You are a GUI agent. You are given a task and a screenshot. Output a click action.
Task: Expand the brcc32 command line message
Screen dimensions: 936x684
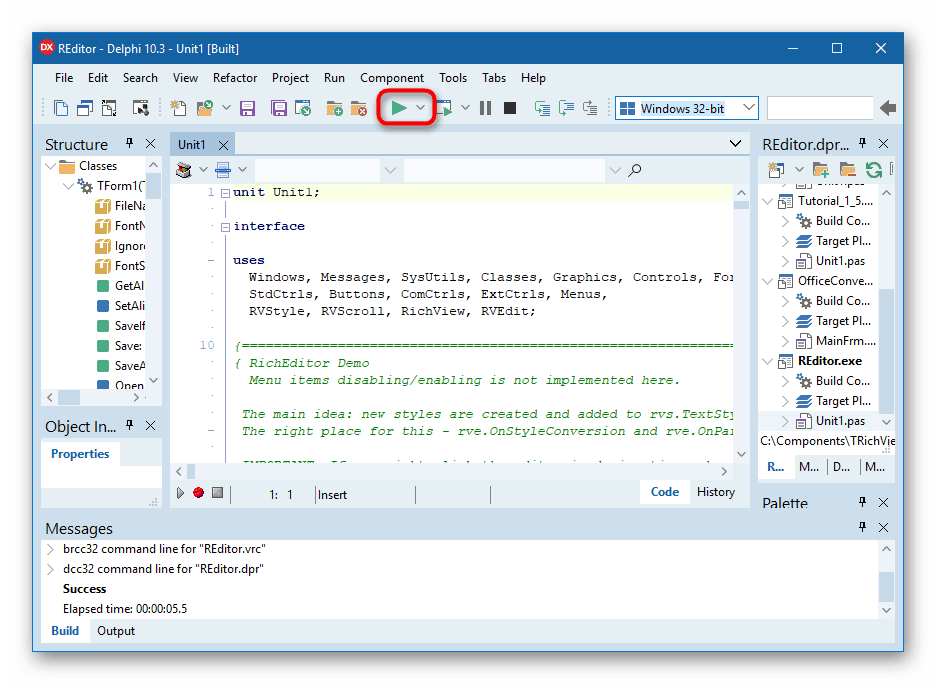(x=51, y=549)
